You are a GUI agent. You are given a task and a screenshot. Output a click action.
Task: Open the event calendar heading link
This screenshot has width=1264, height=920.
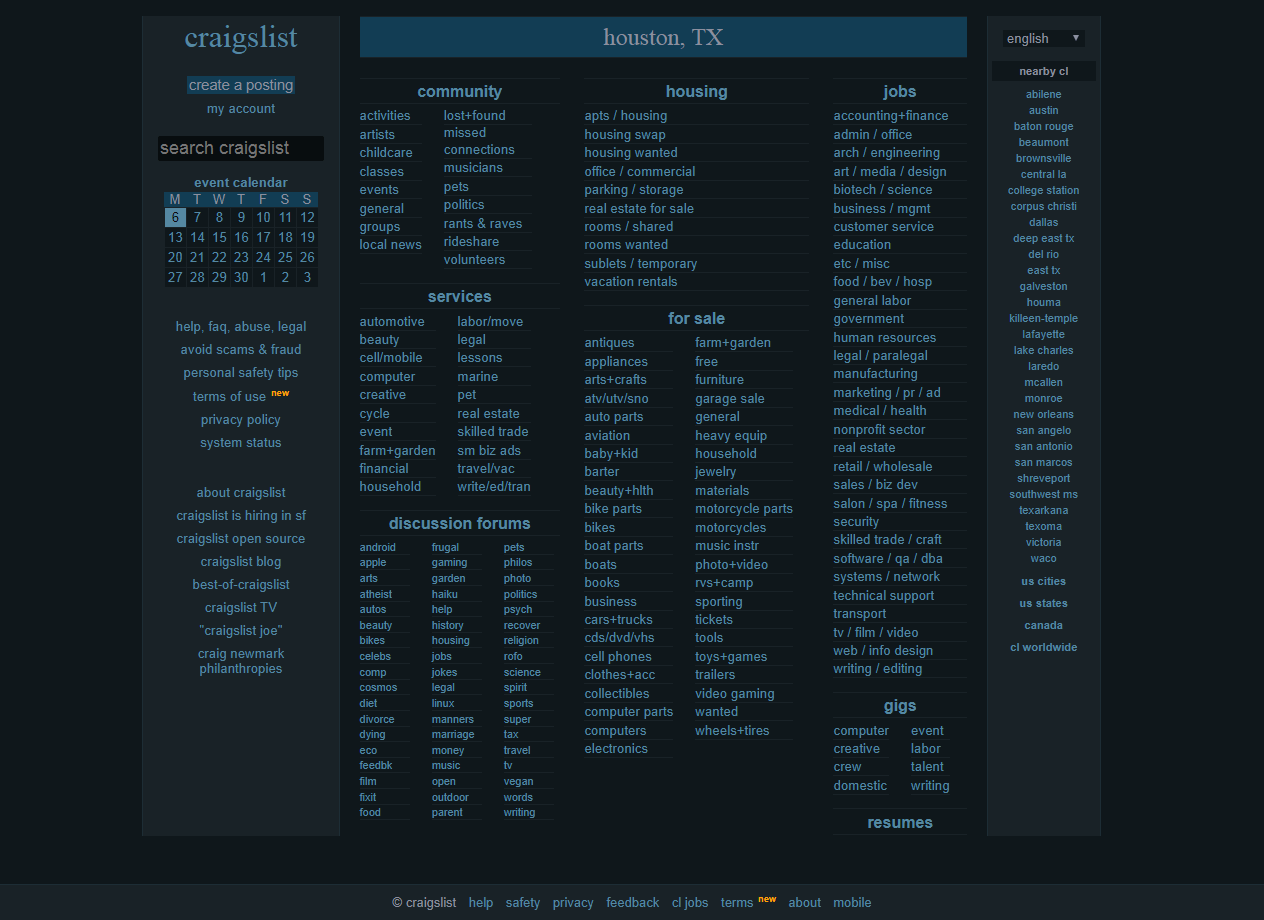pyautogui.click(x=241, y=182)
